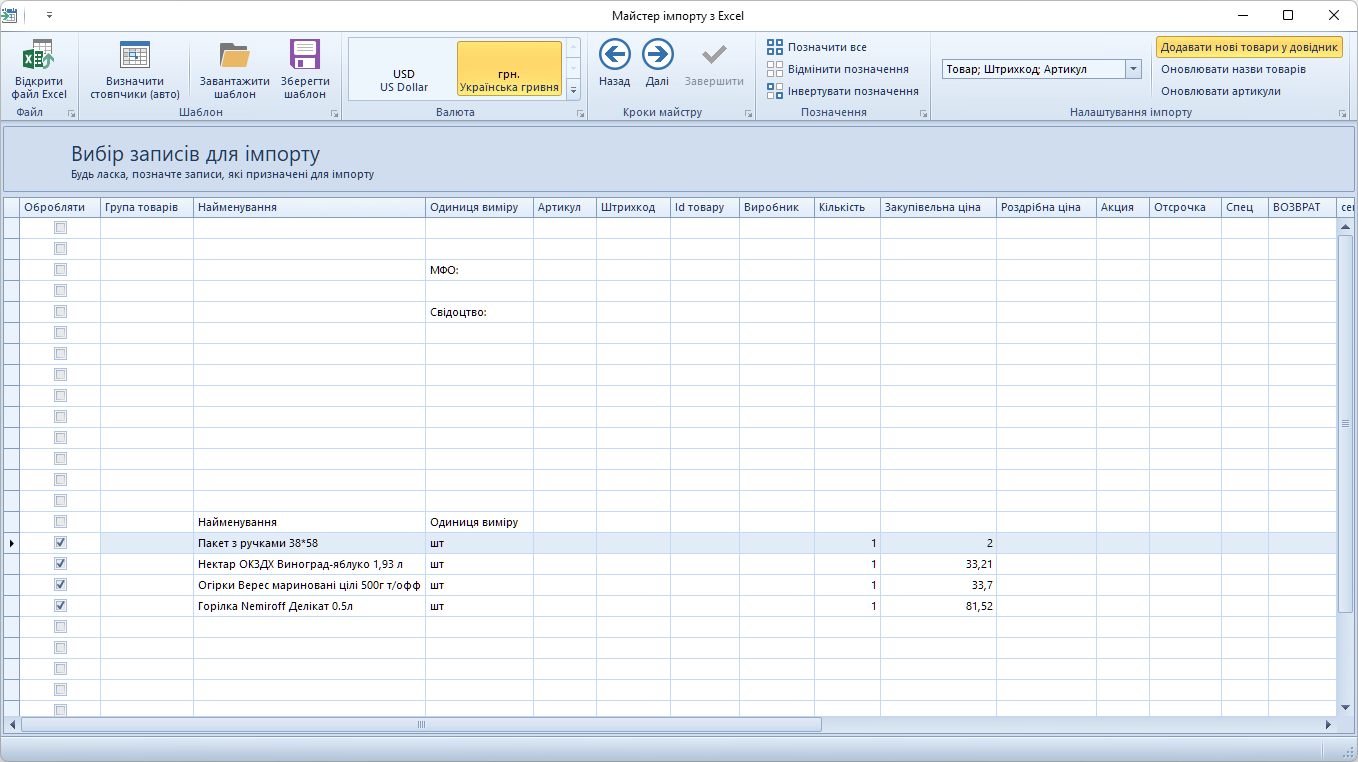Open Налаштування імпорту group launcher
Screen dimensions: 1358x762
[x=1343, y=114]
